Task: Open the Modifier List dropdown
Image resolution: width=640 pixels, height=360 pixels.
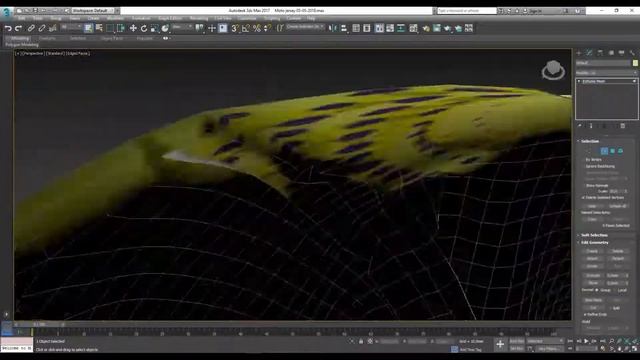Action: (606, 73)
